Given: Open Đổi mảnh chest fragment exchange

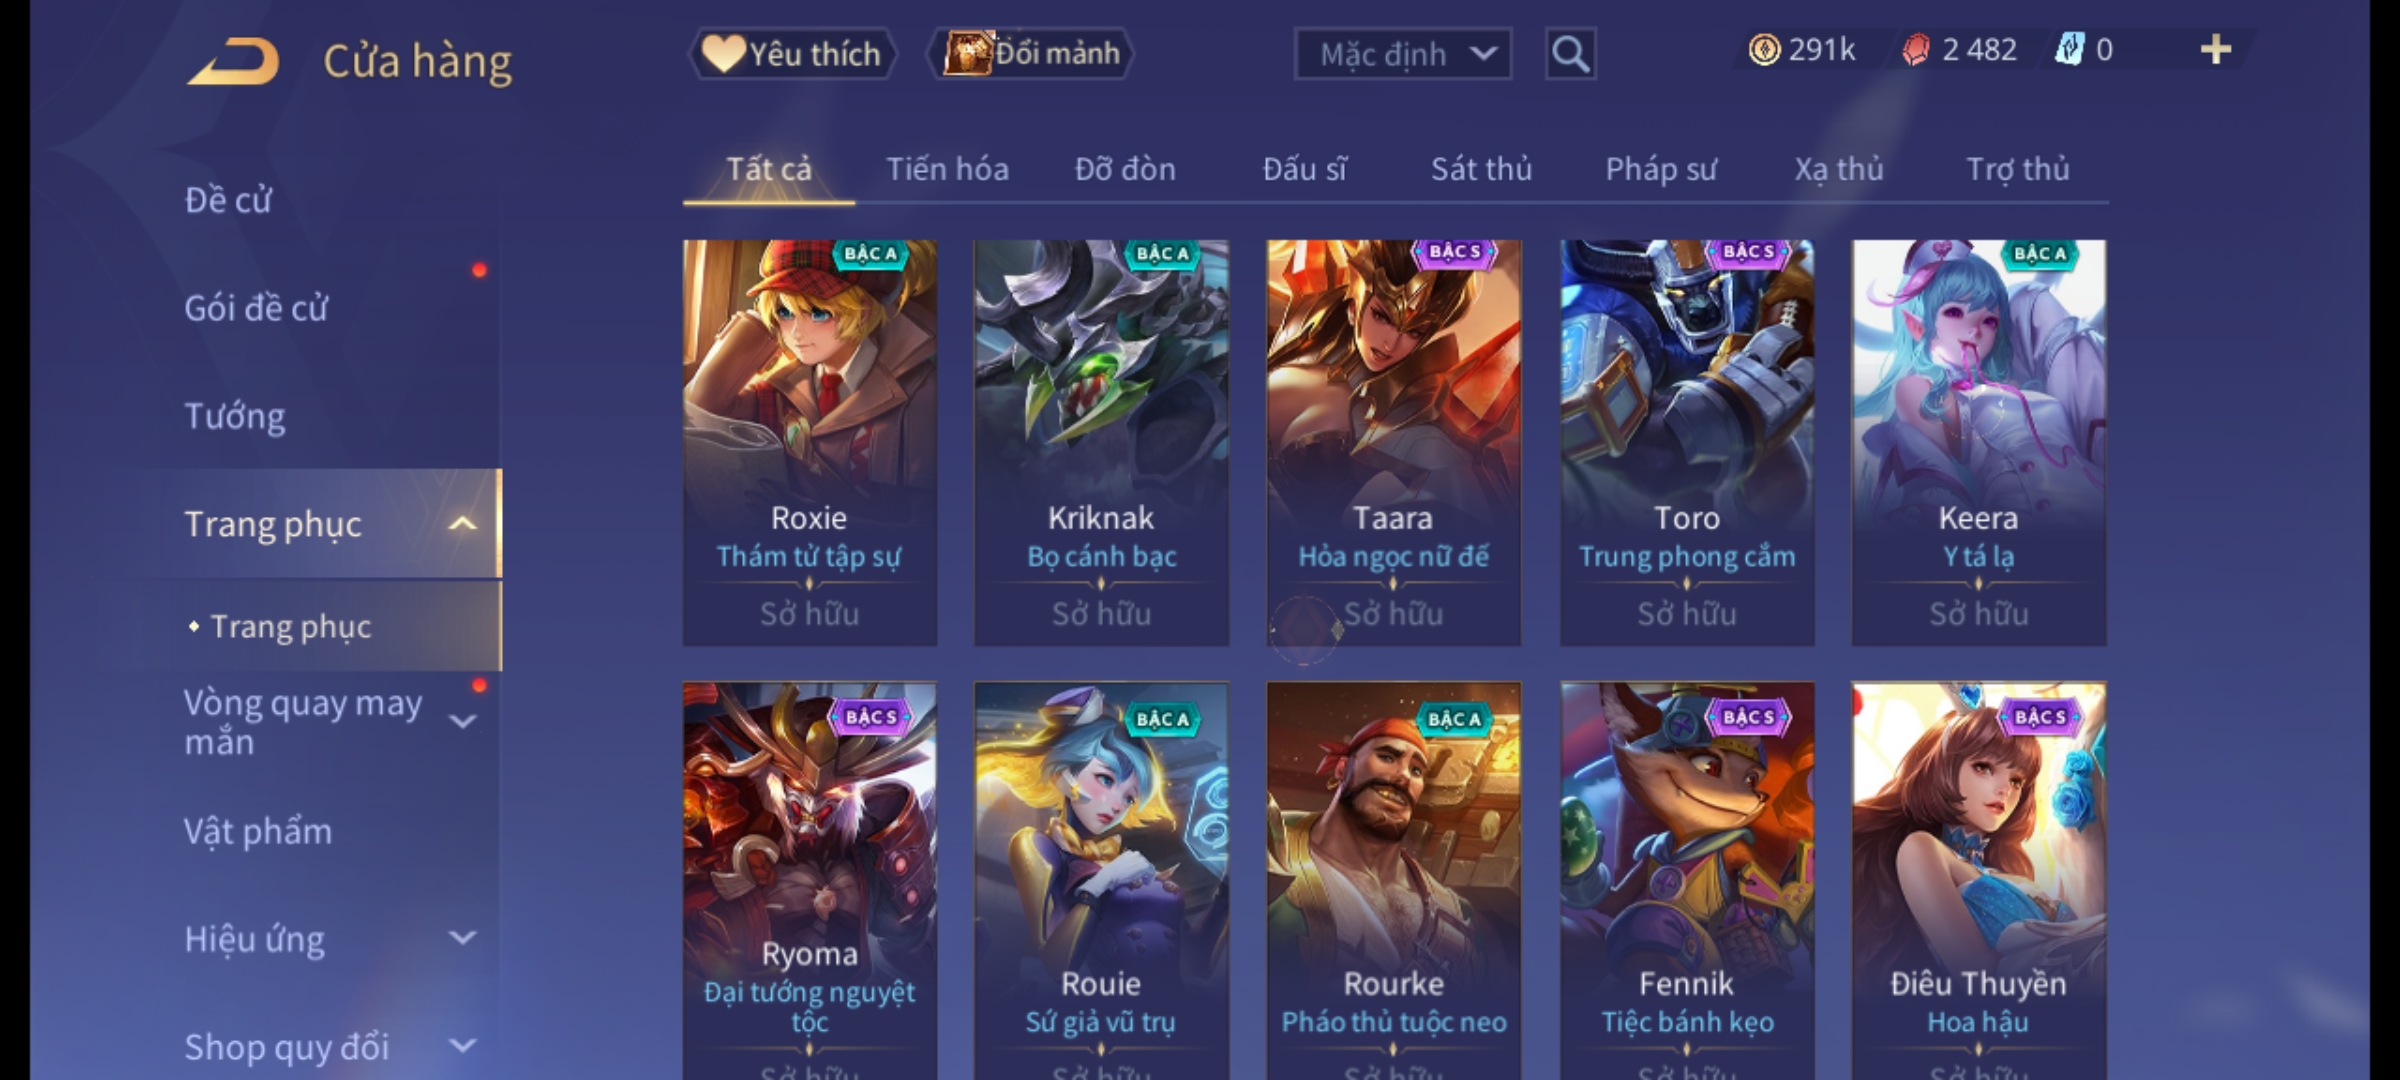Looking at the screenshot, I should click(1031, 54).
